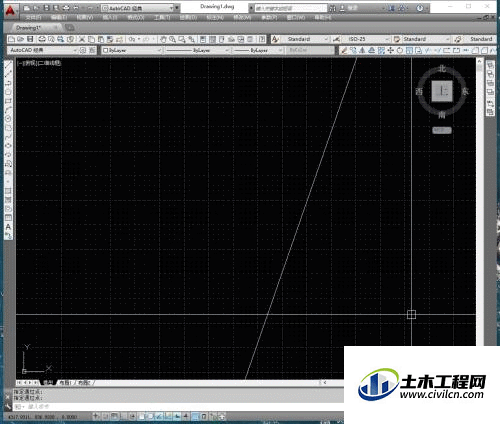Viewport: 500px width, 424px height.
Task: Select the Circle tool in Draw toolbar
Action: click(x=8, y=119)
